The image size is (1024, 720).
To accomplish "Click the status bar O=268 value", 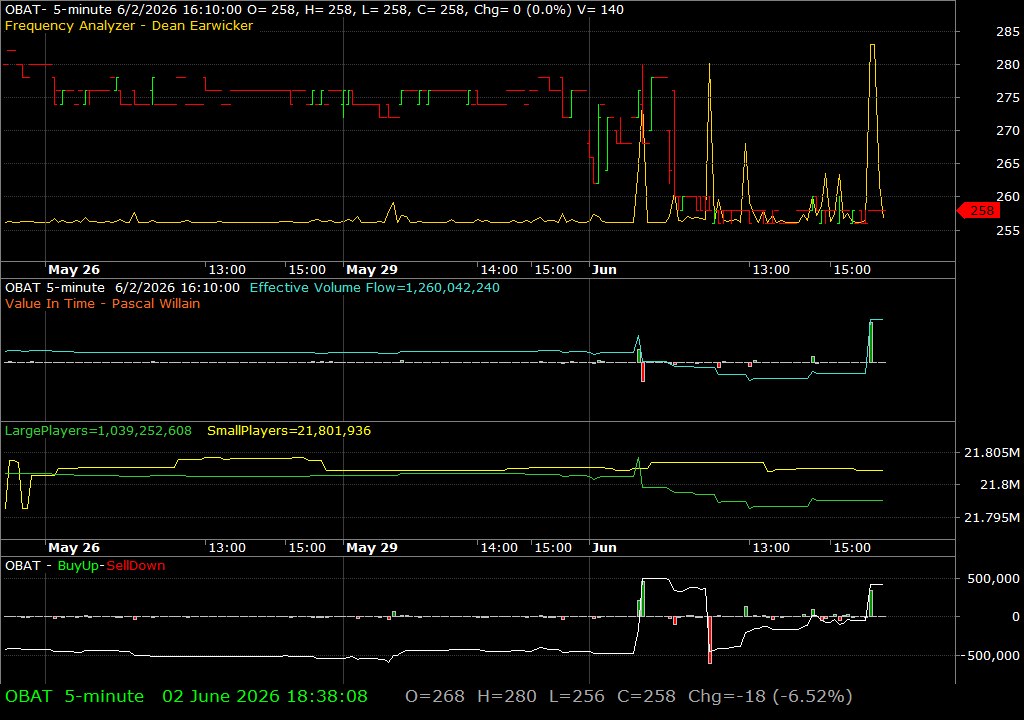I will [x=435, y=696].
